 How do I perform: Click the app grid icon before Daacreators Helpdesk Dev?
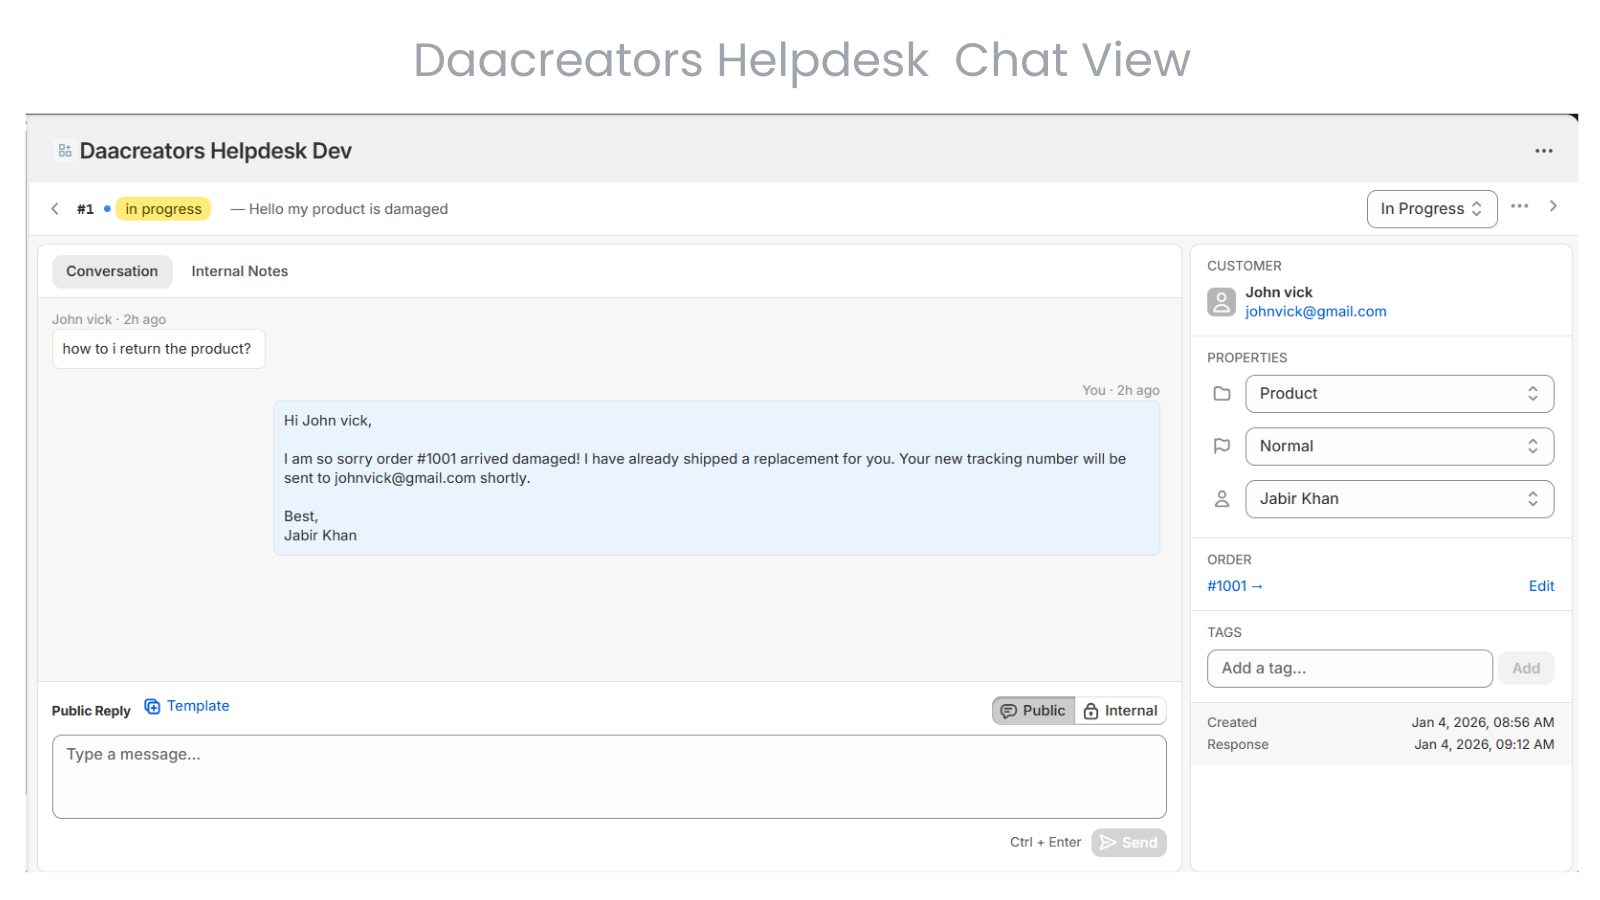(64, 149)
